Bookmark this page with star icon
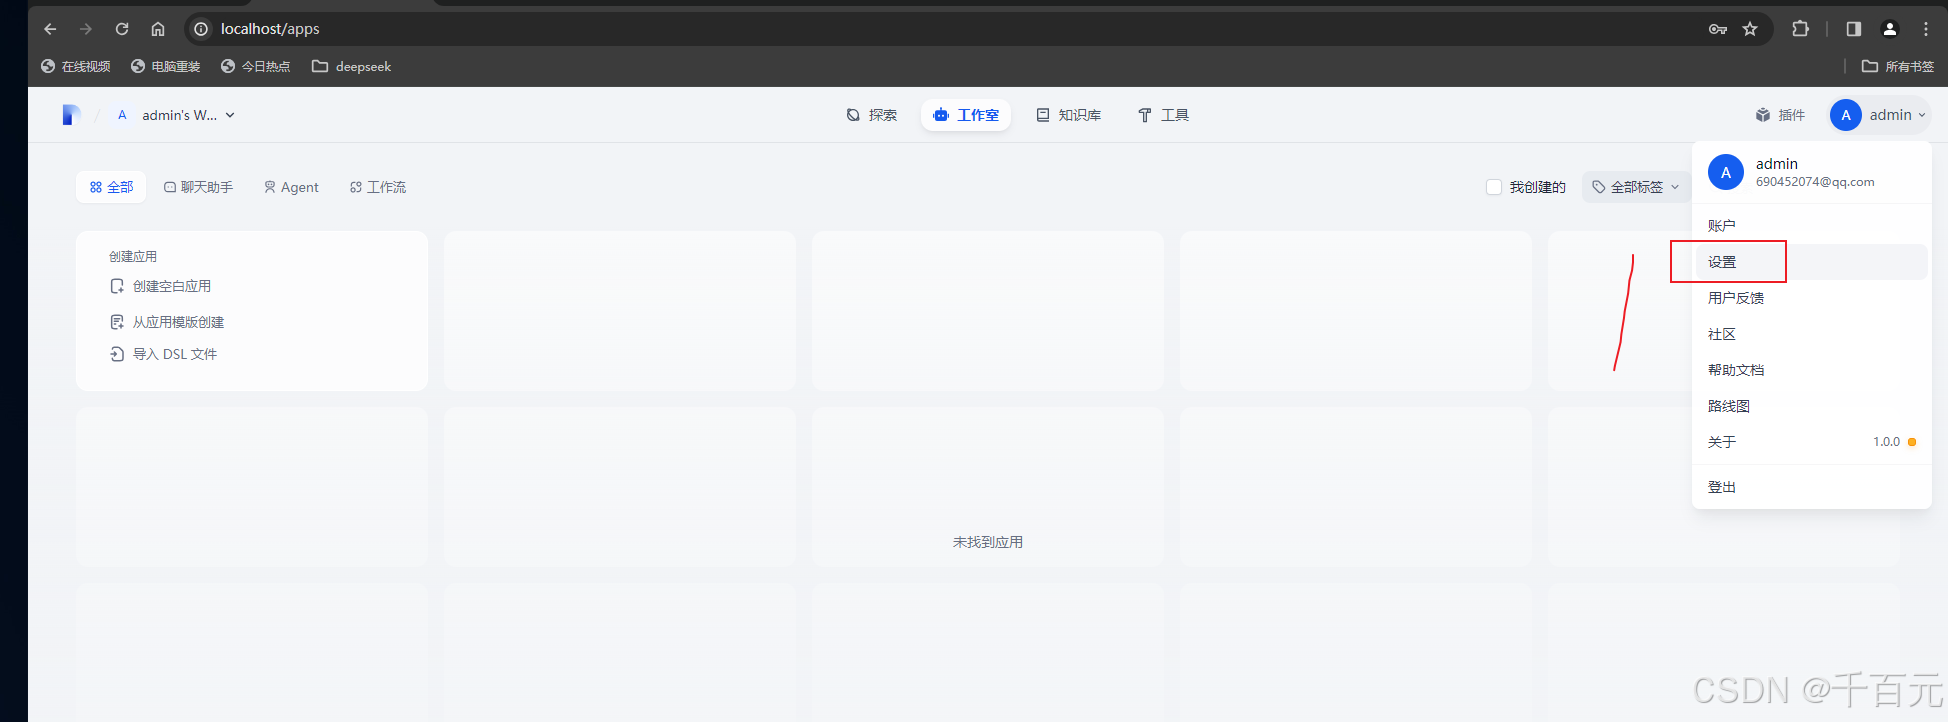This screenshot has height=722, width=1948. tap(1750, 29)
